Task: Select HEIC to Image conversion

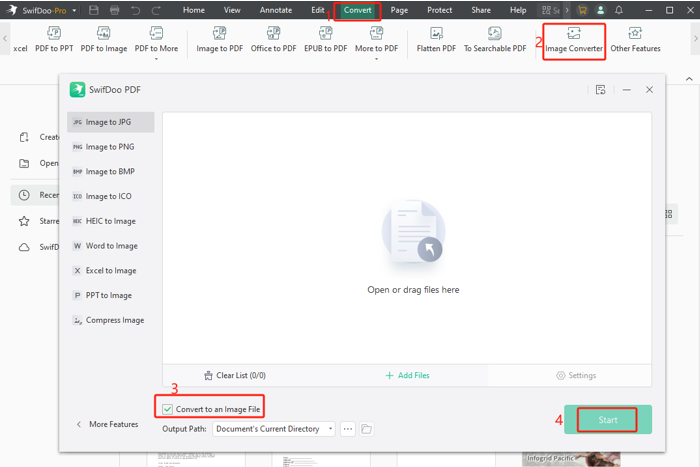Action: click(110, 221)
